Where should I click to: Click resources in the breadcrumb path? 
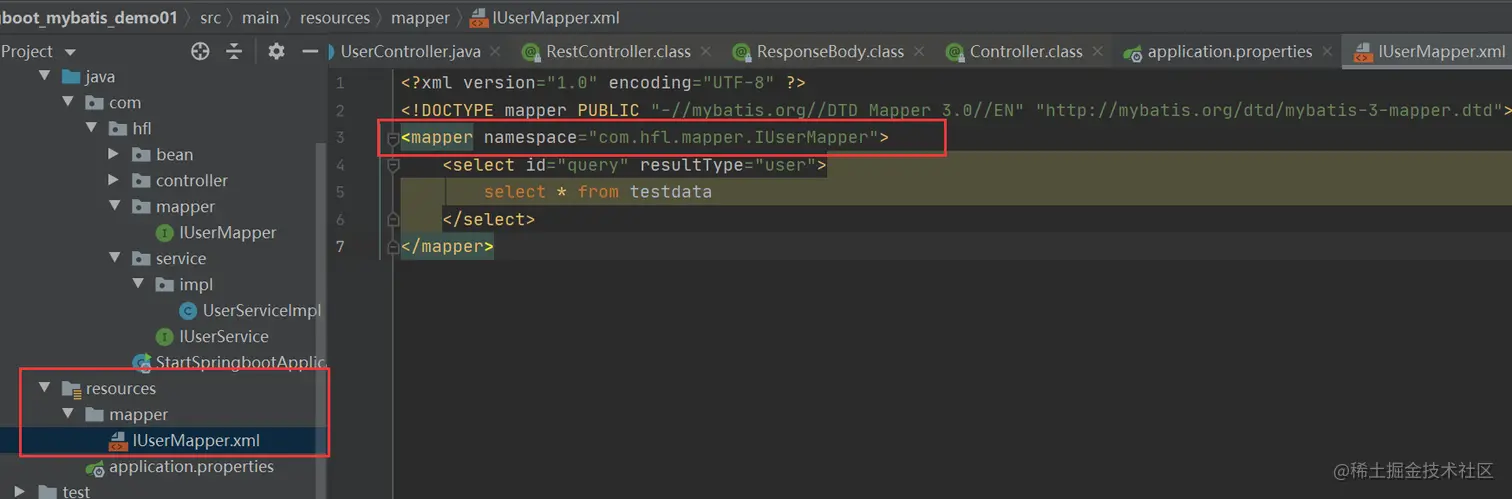pyautogui.click(x=335, y=17)
